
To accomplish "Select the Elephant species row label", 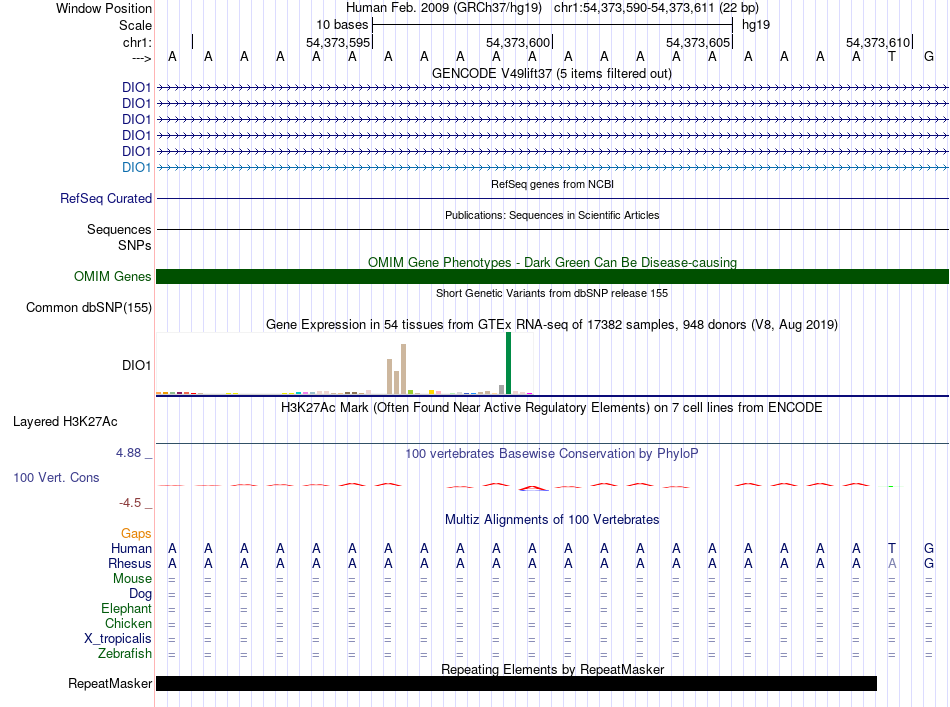I will pyautogui.click(x=126, y=609).
